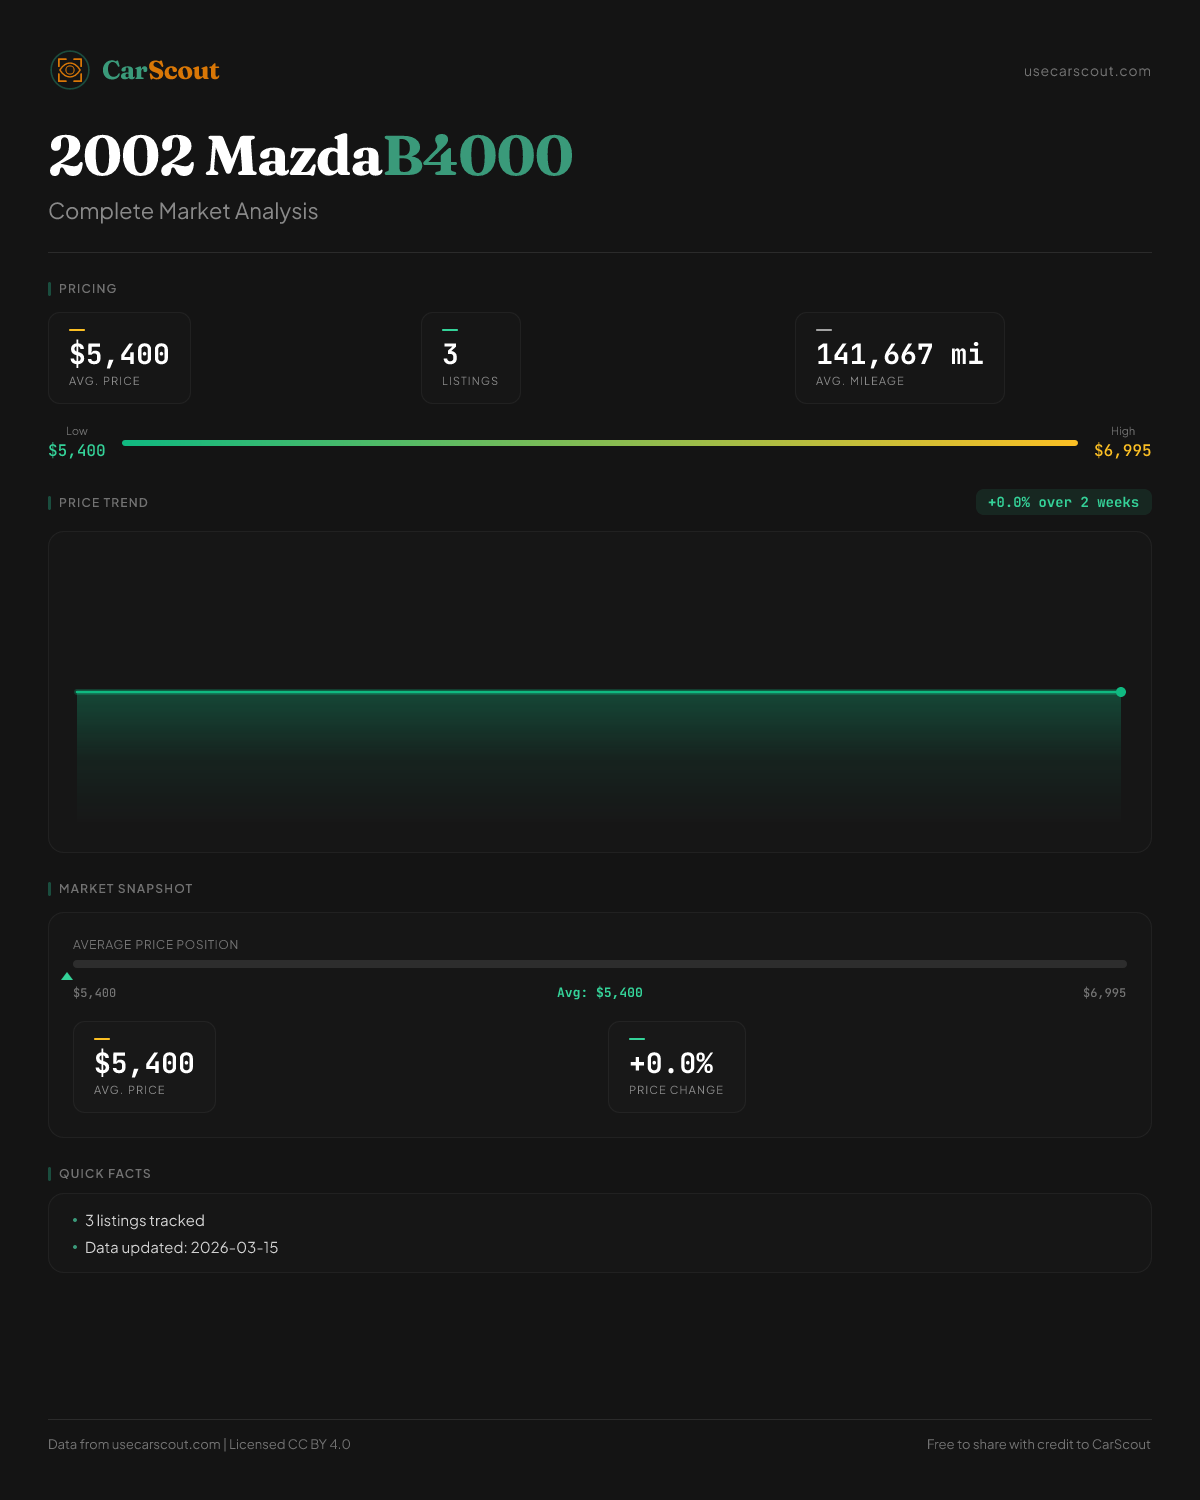Select the $5,400 avg. price card in Pricing

[x=119, y=358]
